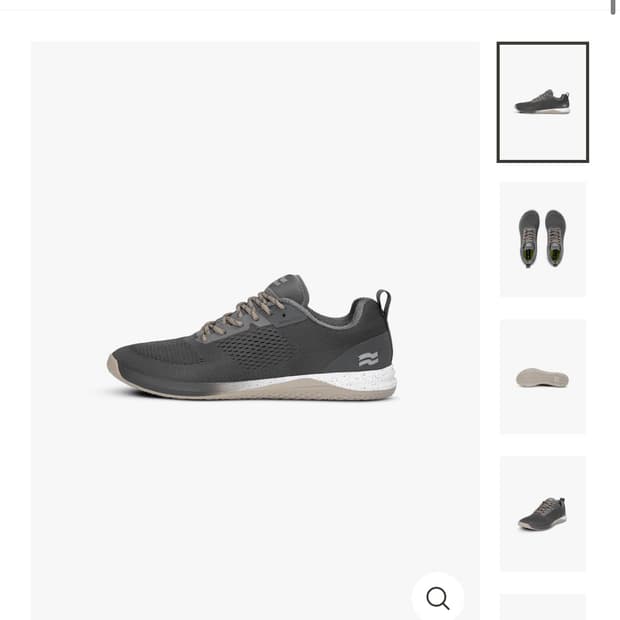Click the heel pull tab loop on the shoe
Image resolution: width=620 pixels, height=620 pixels.
click(383, 301)
